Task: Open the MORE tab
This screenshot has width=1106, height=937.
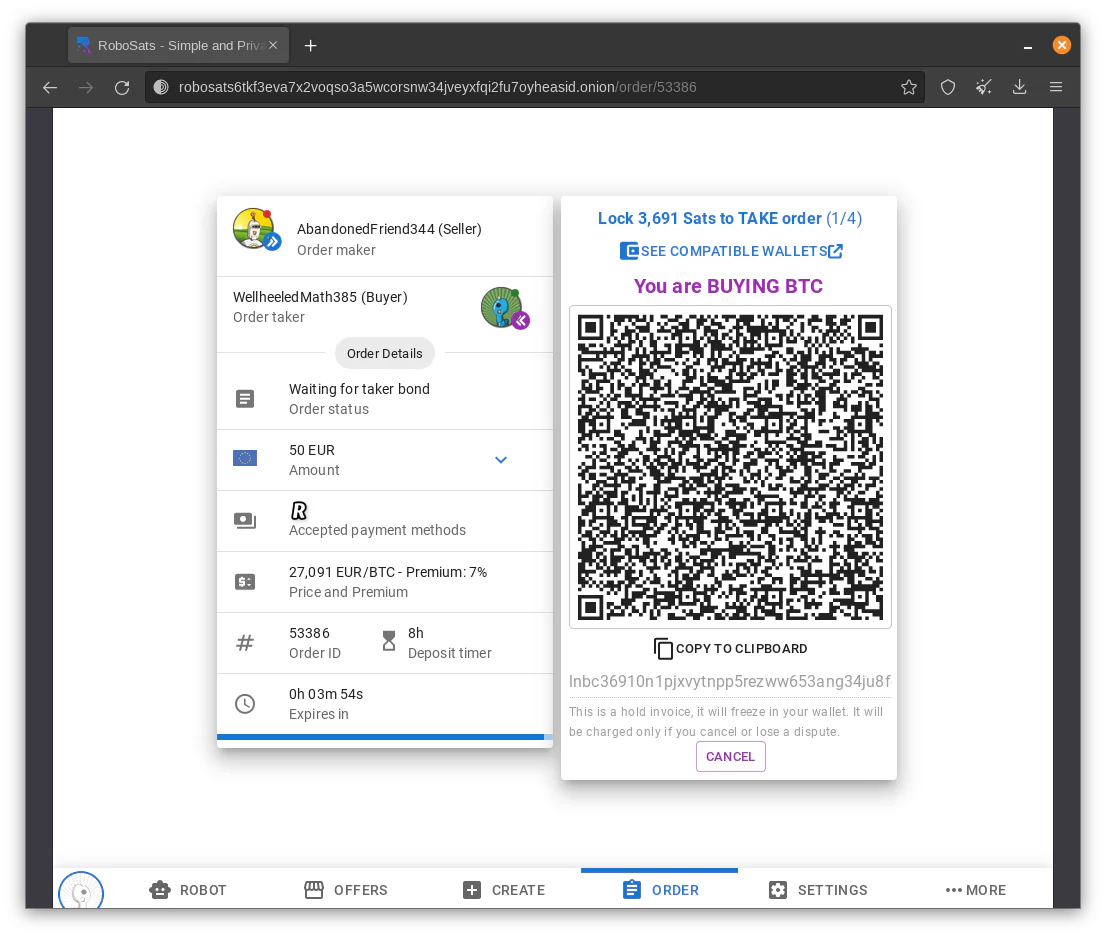Action: (x=976, y=890)
